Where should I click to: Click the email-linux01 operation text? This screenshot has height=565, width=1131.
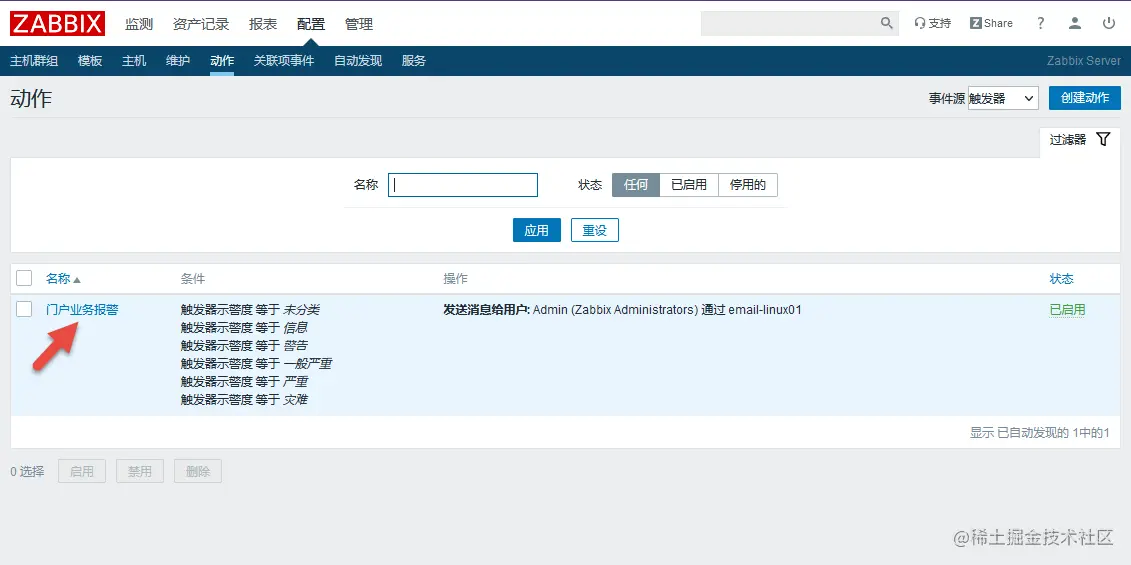[765, 310]
